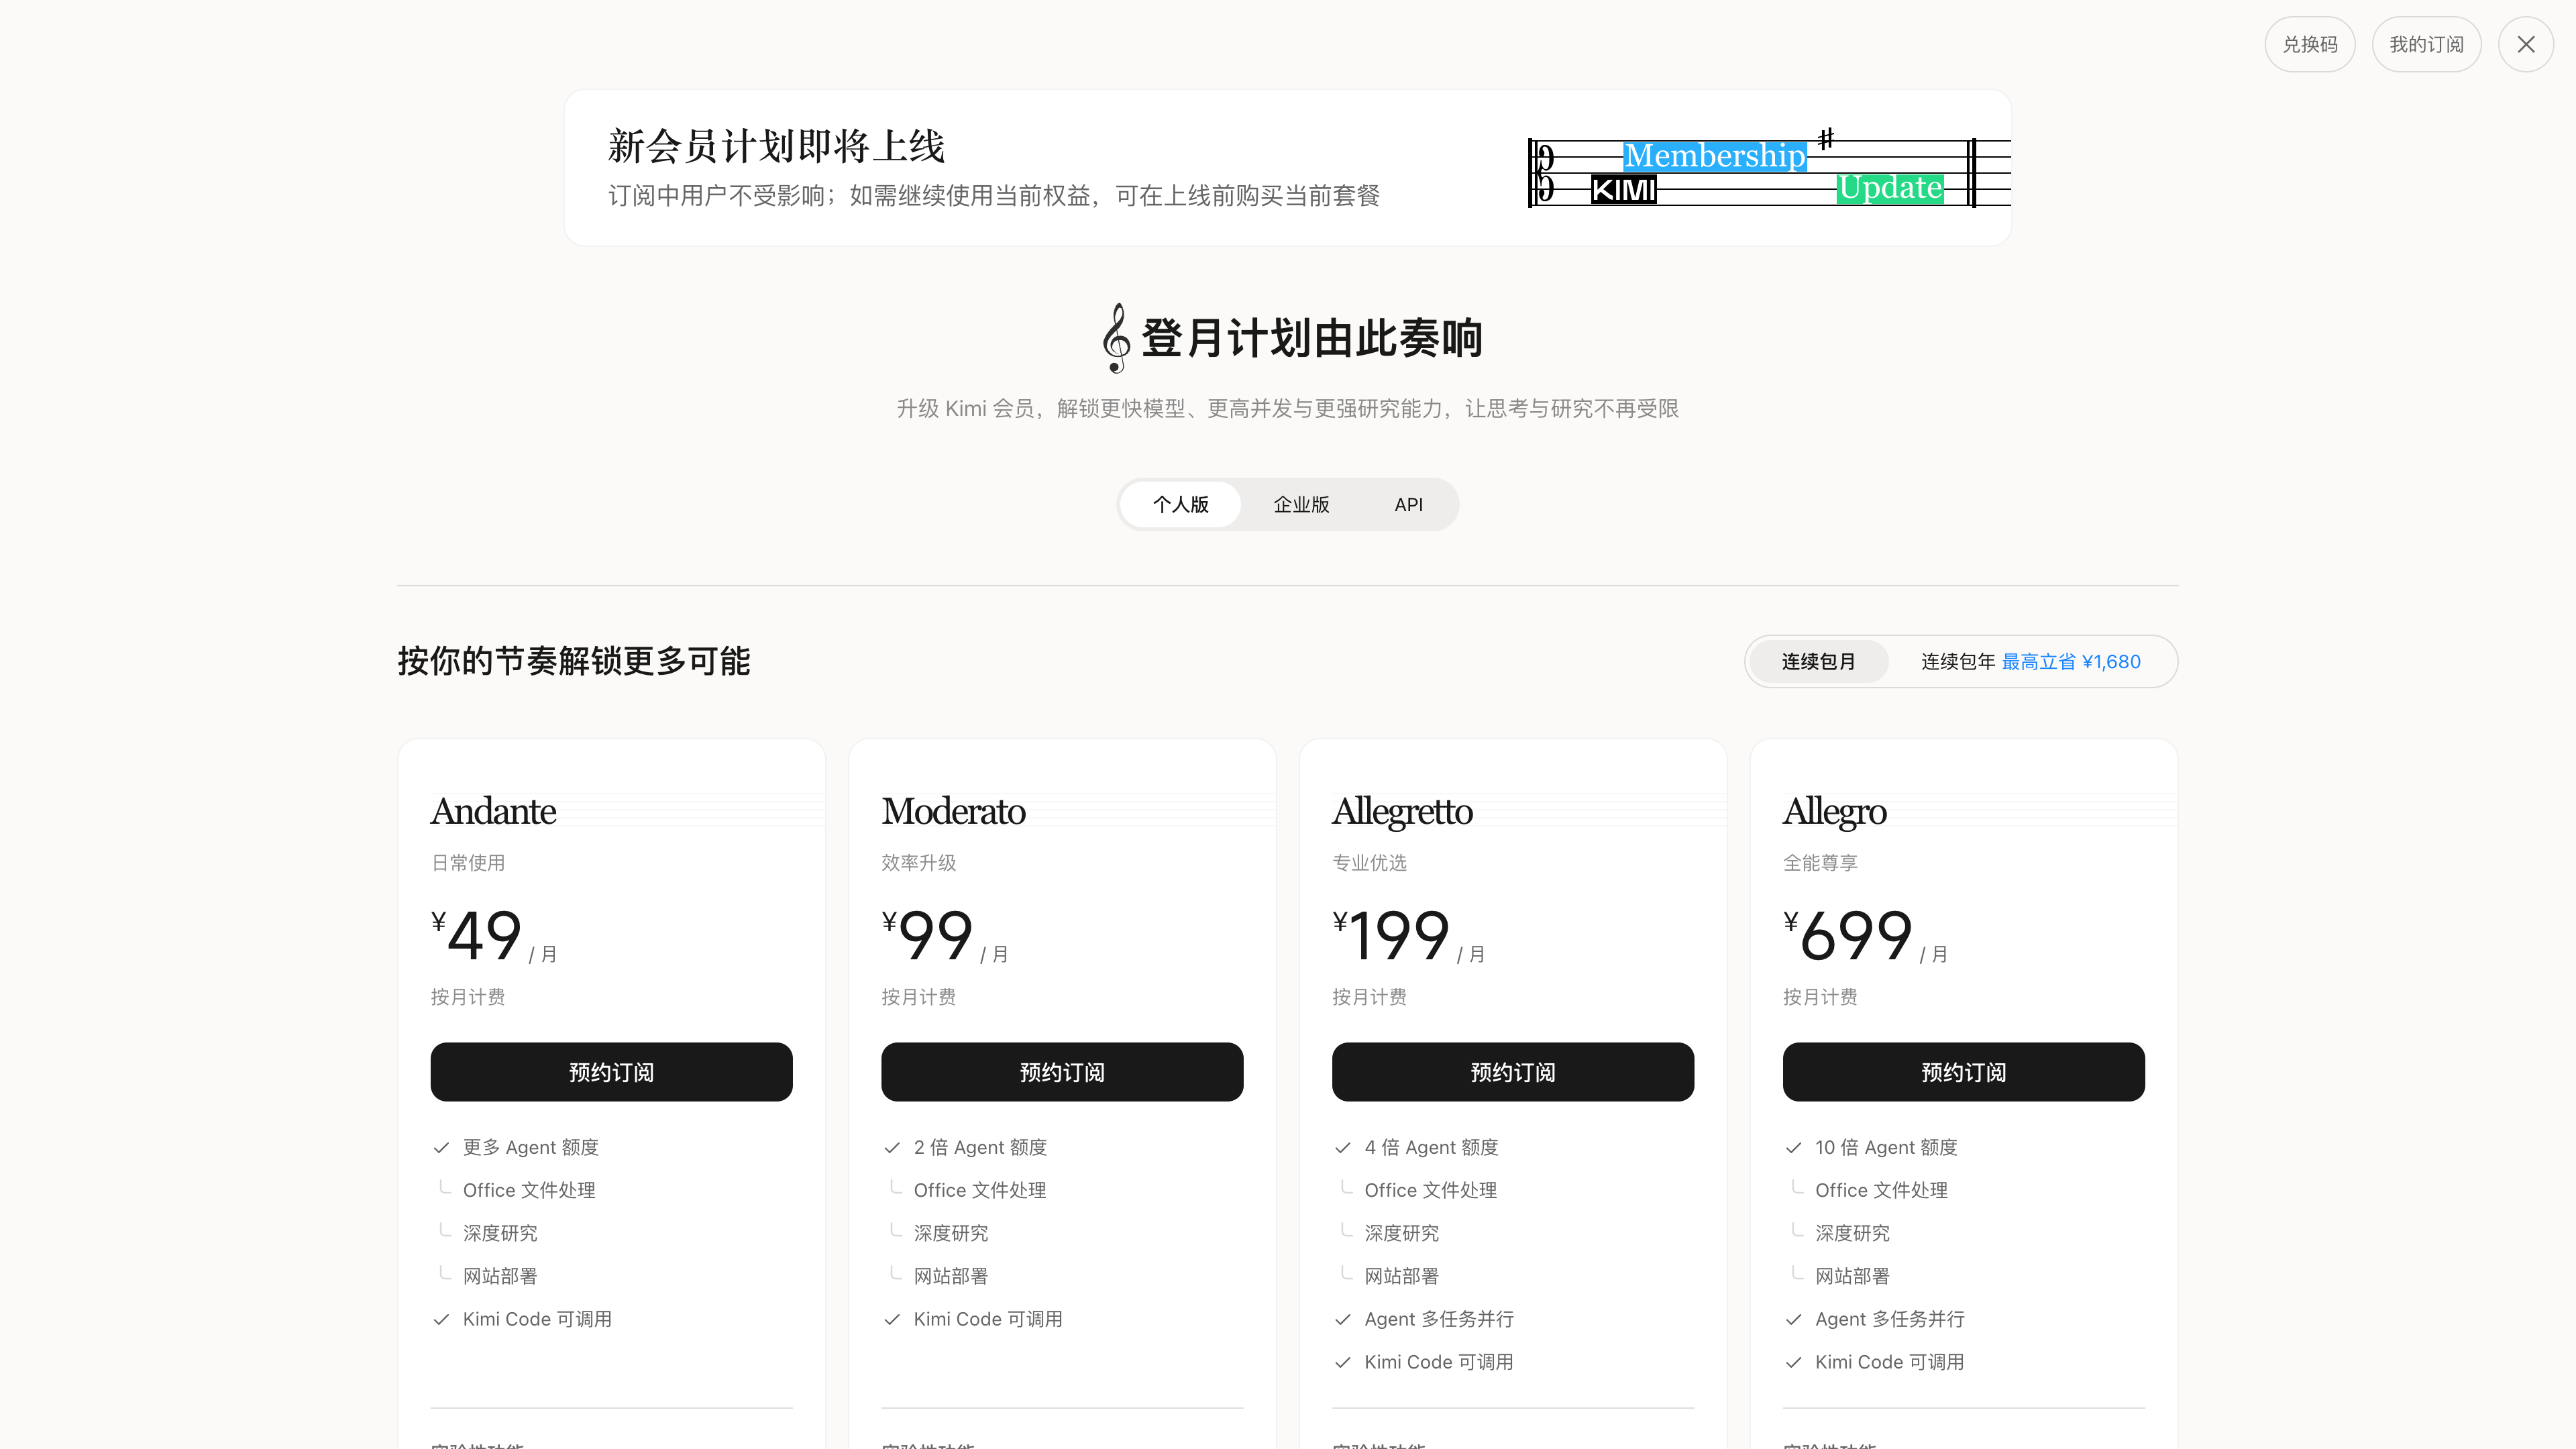Close the membership page with X icon
This screenshot has width=2576, height=1449.
click(2525, 44)
